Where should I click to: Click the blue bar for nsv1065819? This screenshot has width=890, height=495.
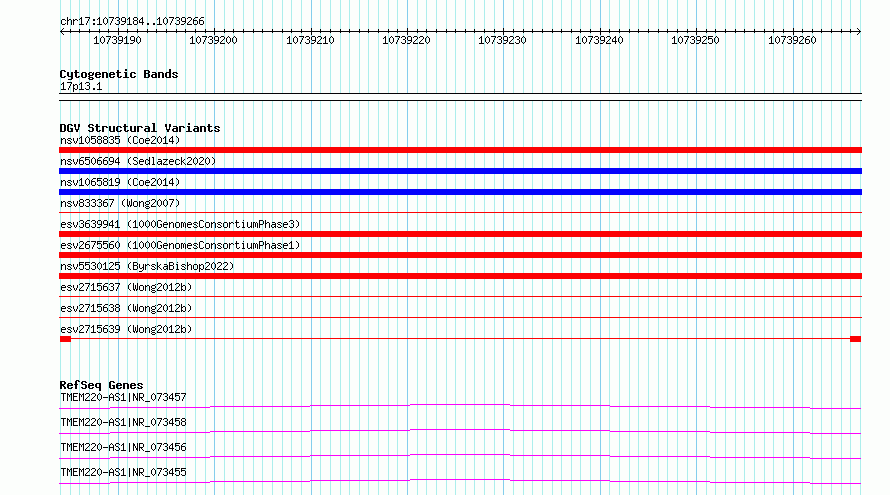point(460,192)
